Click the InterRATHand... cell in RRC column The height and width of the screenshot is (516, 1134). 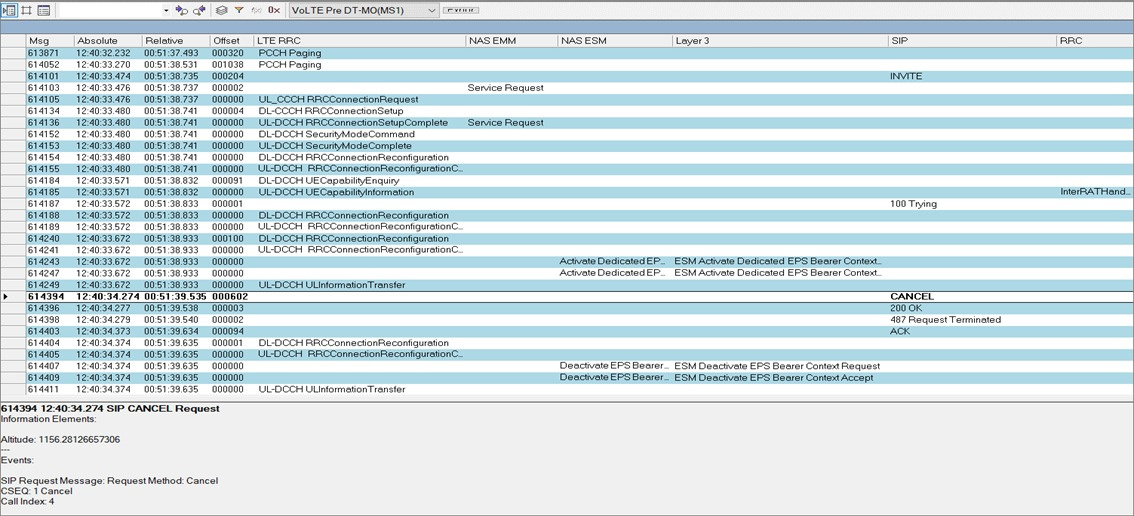click(x=1095, y=192)
